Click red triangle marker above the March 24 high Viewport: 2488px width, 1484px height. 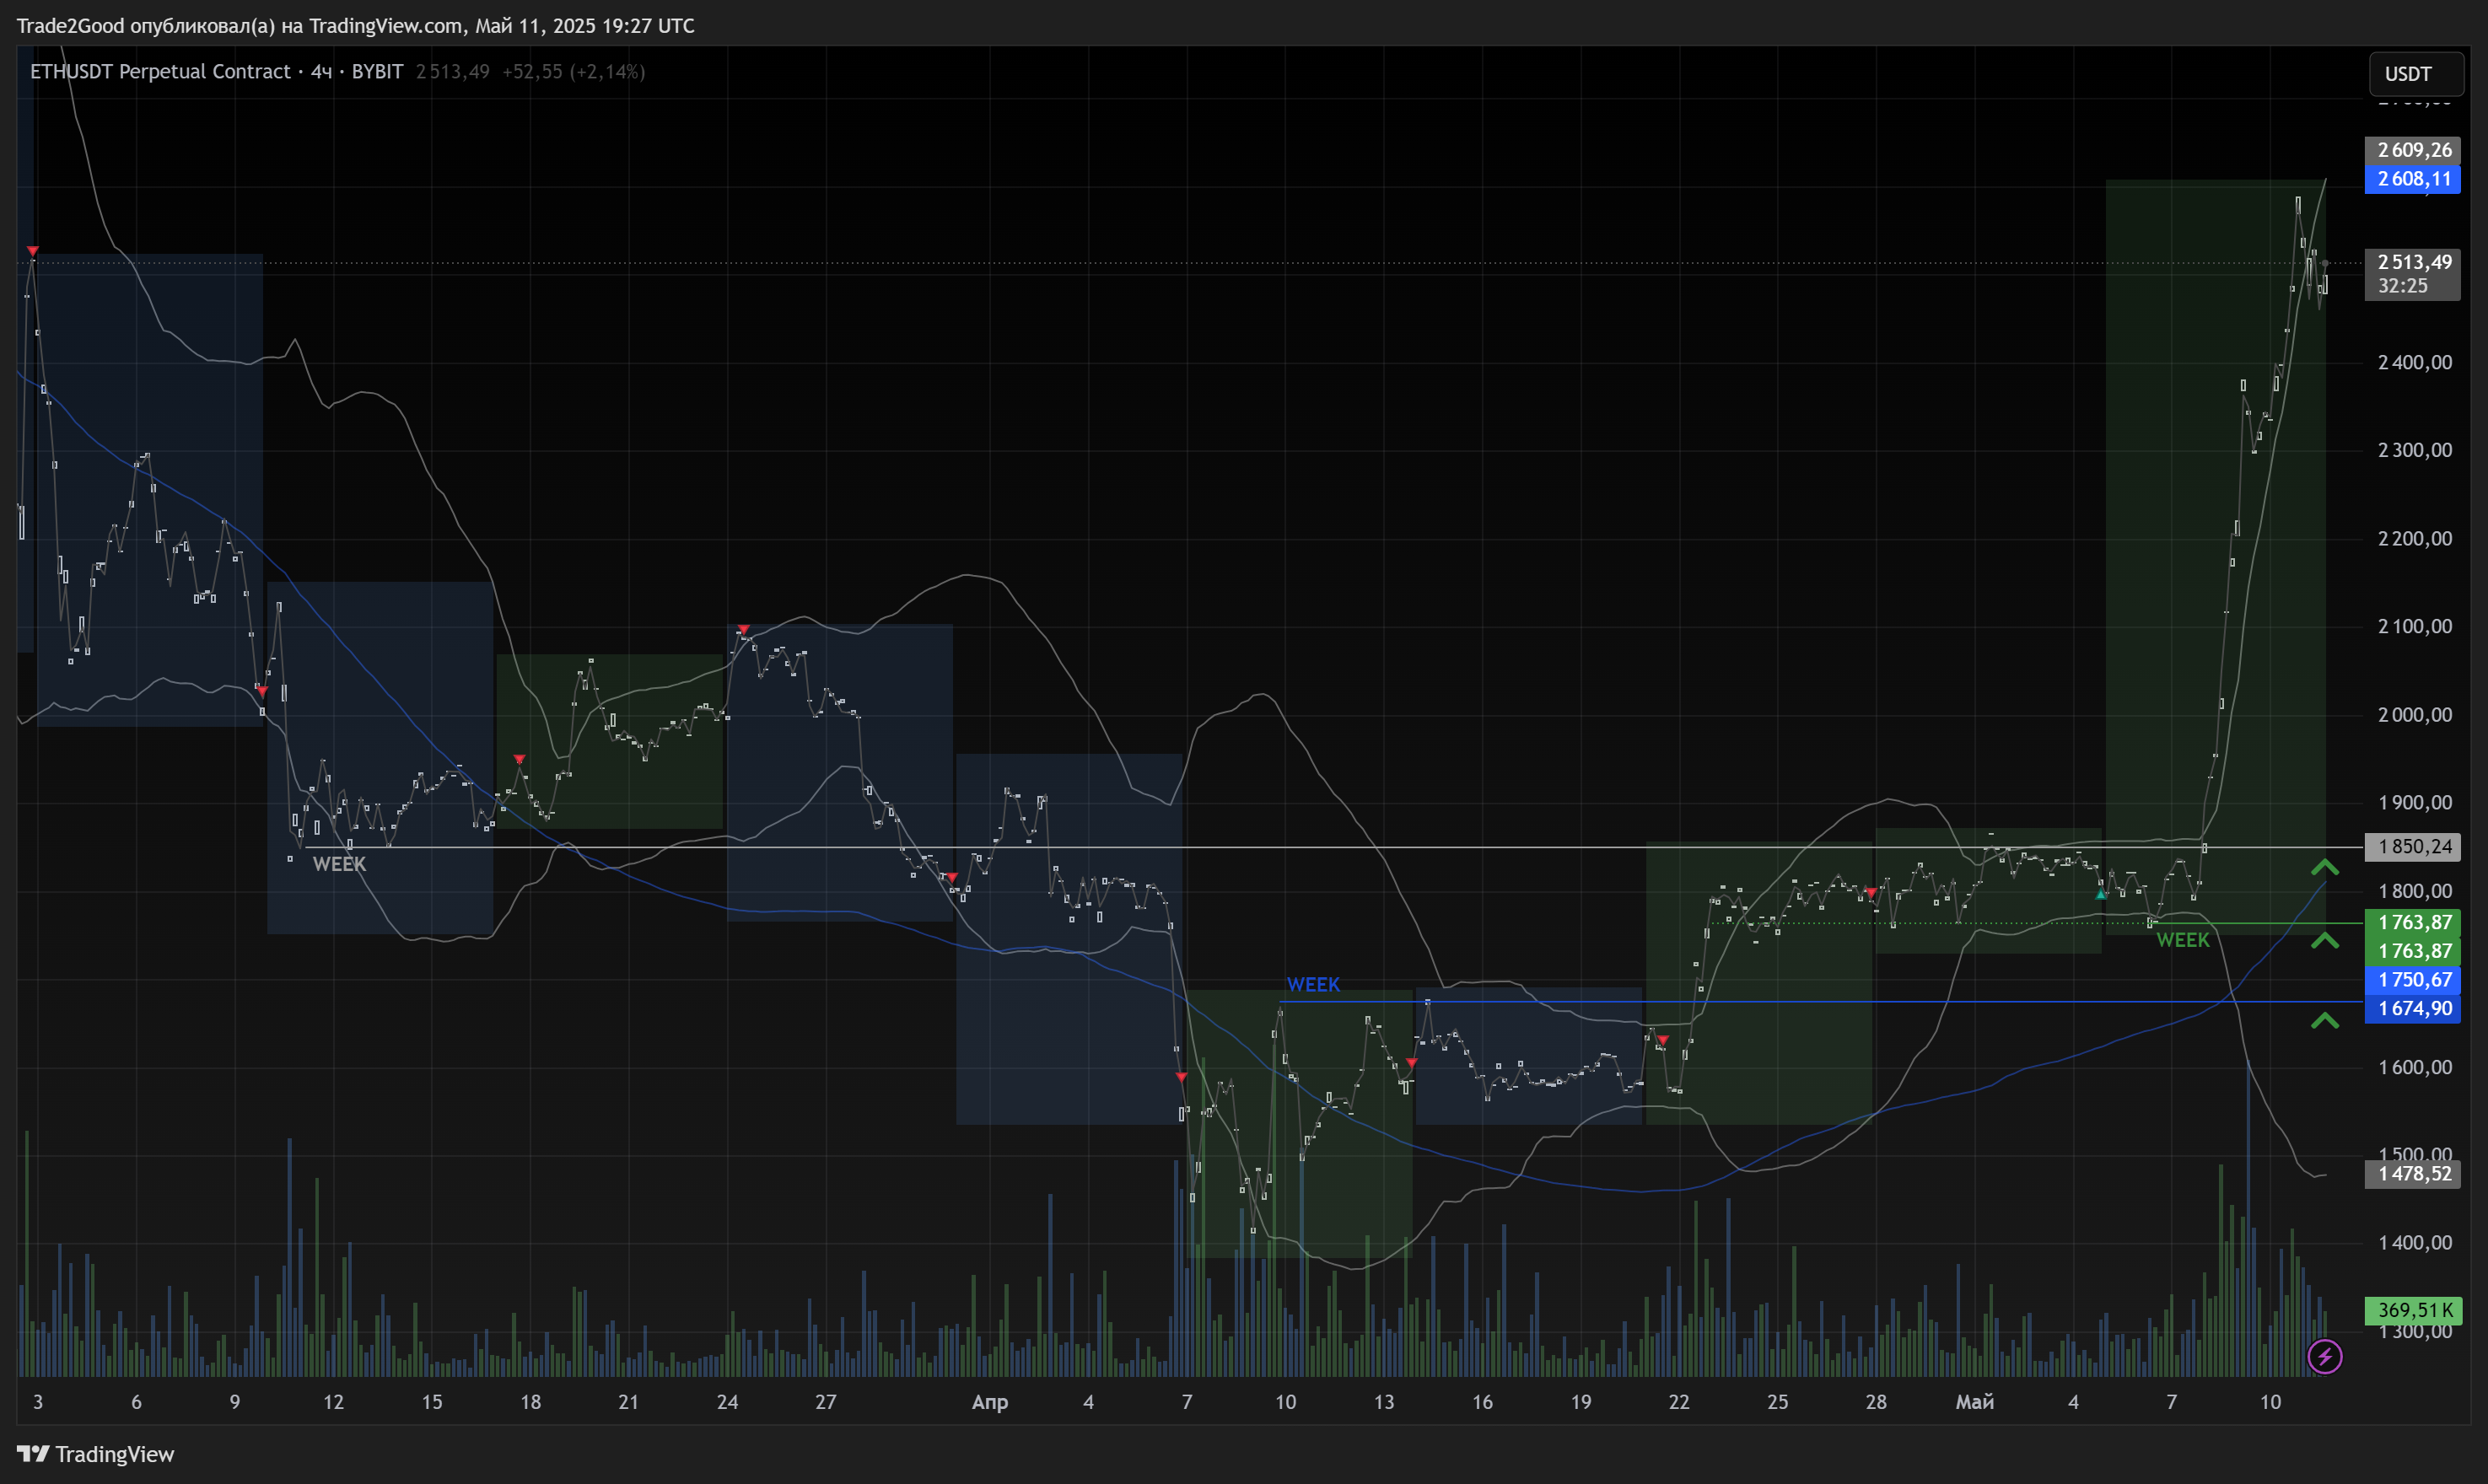click(743, 629)
